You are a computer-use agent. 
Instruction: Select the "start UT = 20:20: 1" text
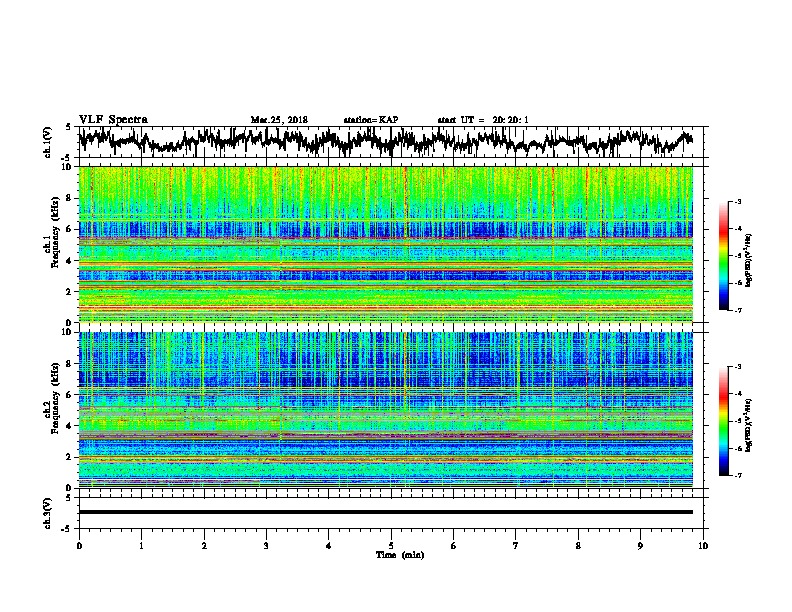pos(483,120)
